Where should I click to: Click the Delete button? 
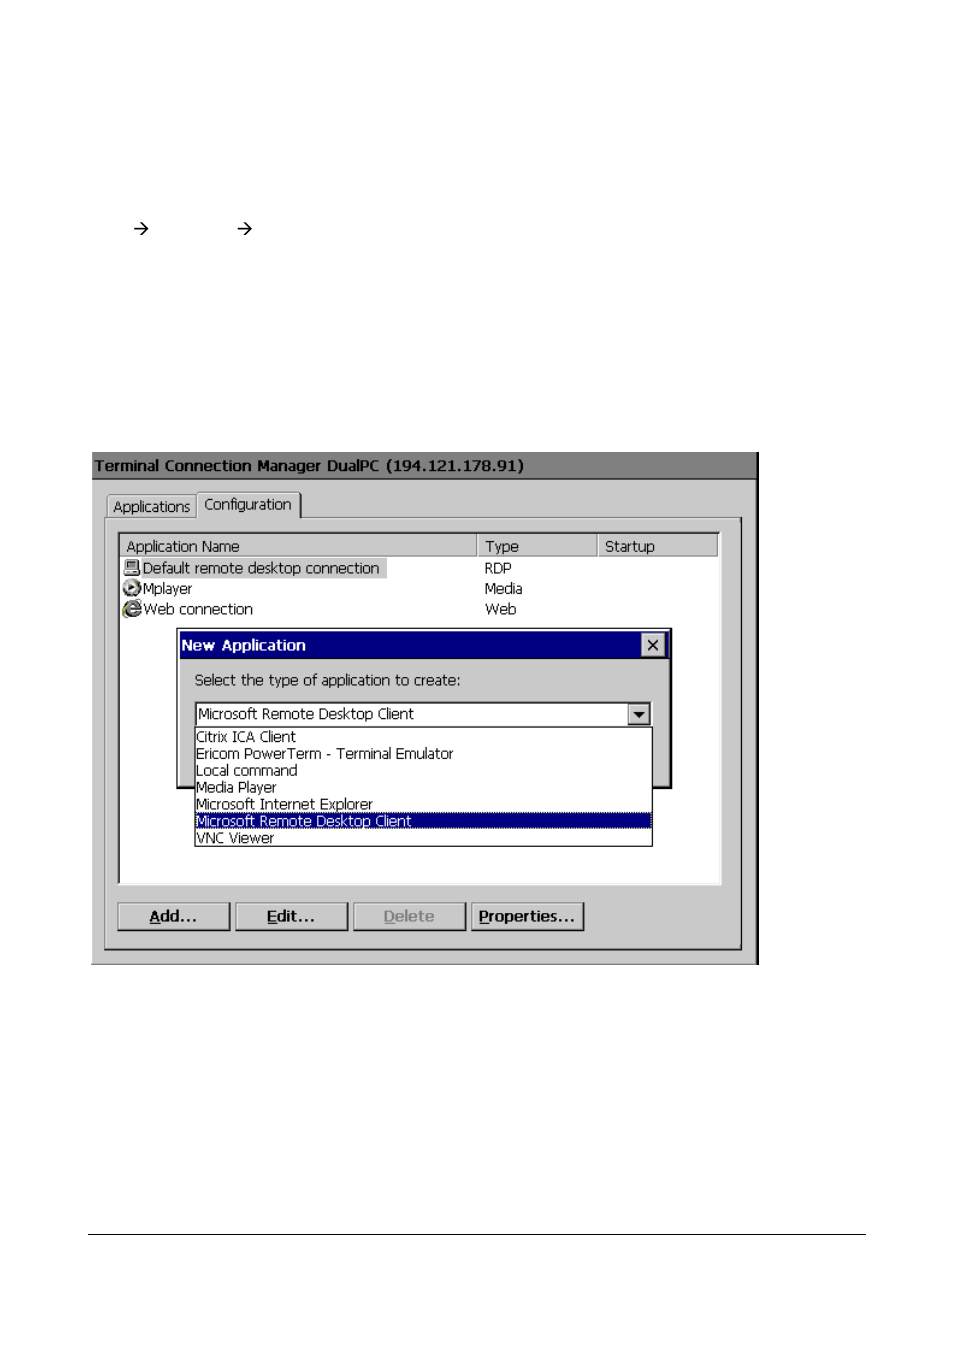[x=409, y=916]
